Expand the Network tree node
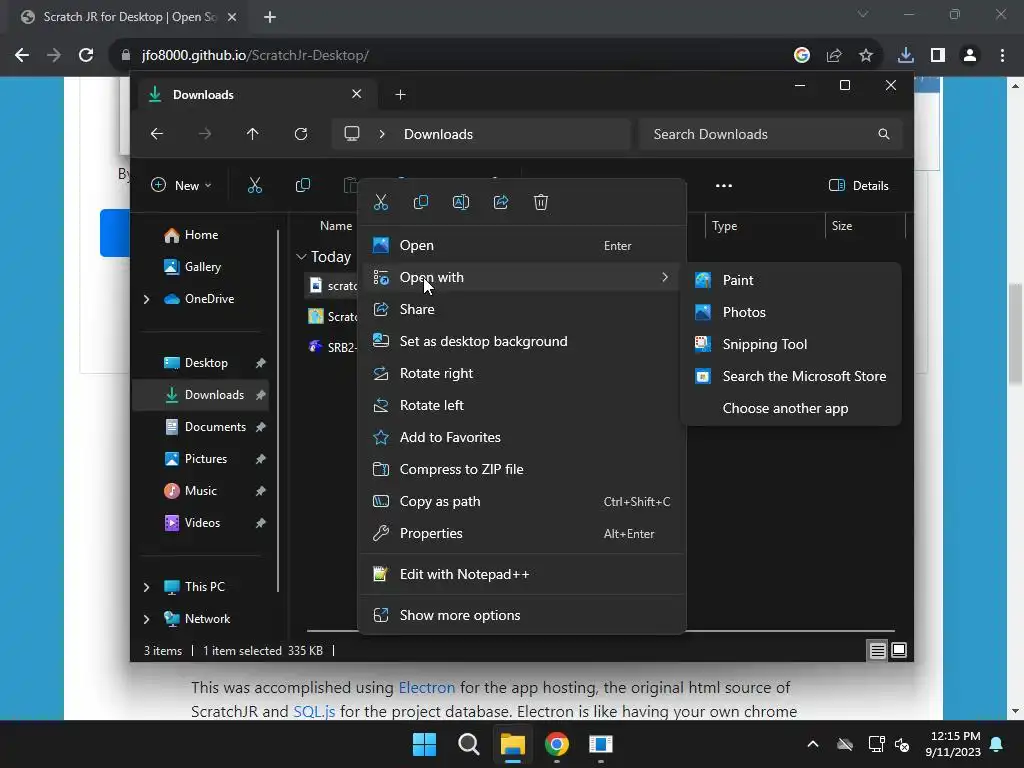 (x=146, y=619)
